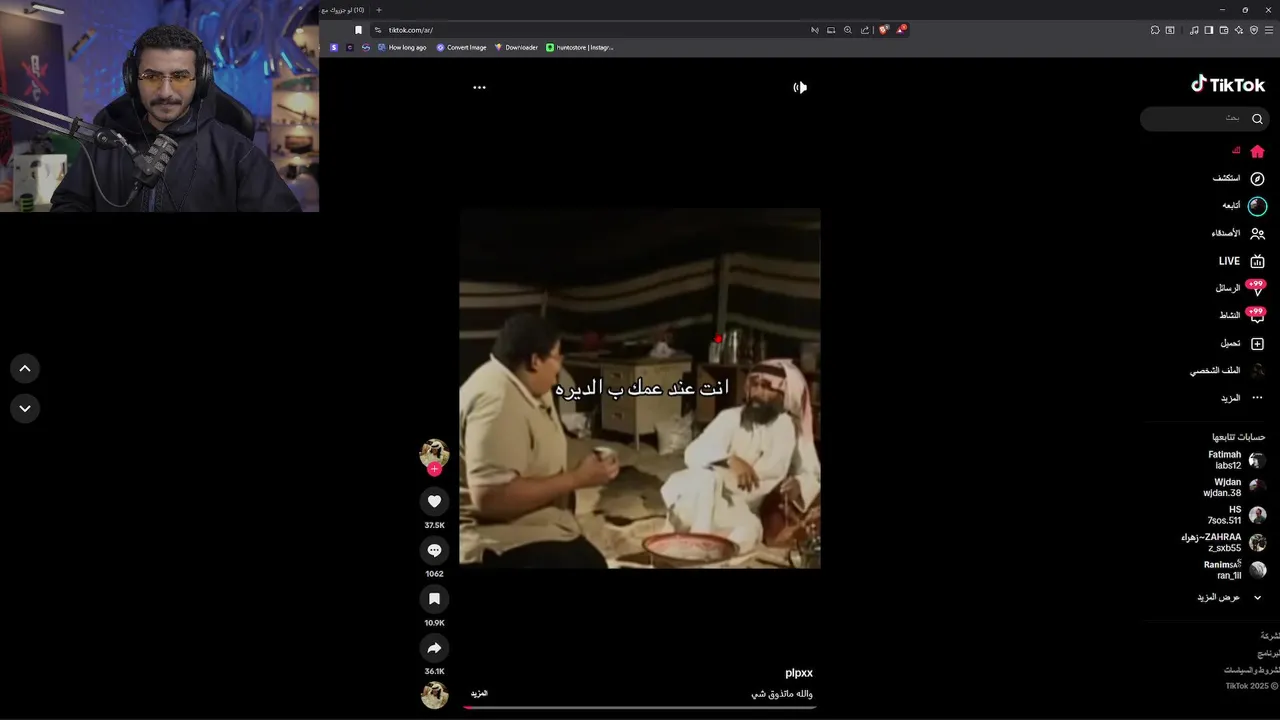Image resolution: width=1280 pixels, height=720 pixels.
Task: Click the search magnifier icon in TikTok sidebar
Action: pyautogui.click(x=1257, y=119)
